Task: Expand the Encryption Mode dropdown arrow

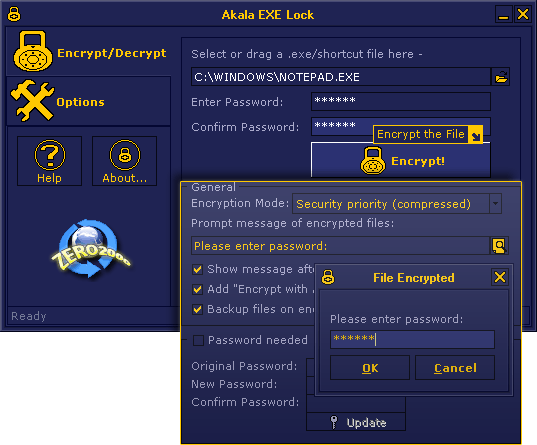Action: click(x=495, y=203)
